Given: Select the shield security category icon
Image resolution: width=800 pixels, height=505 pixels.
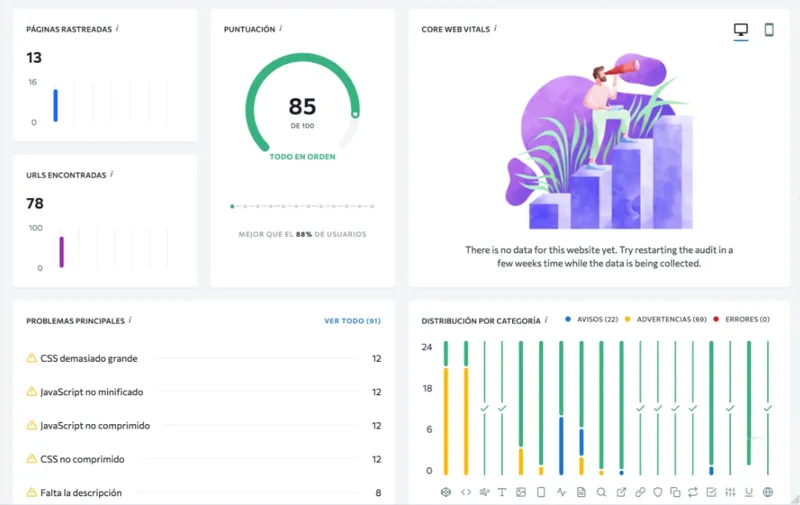Looking at the screenshot, I should [658, 492].
